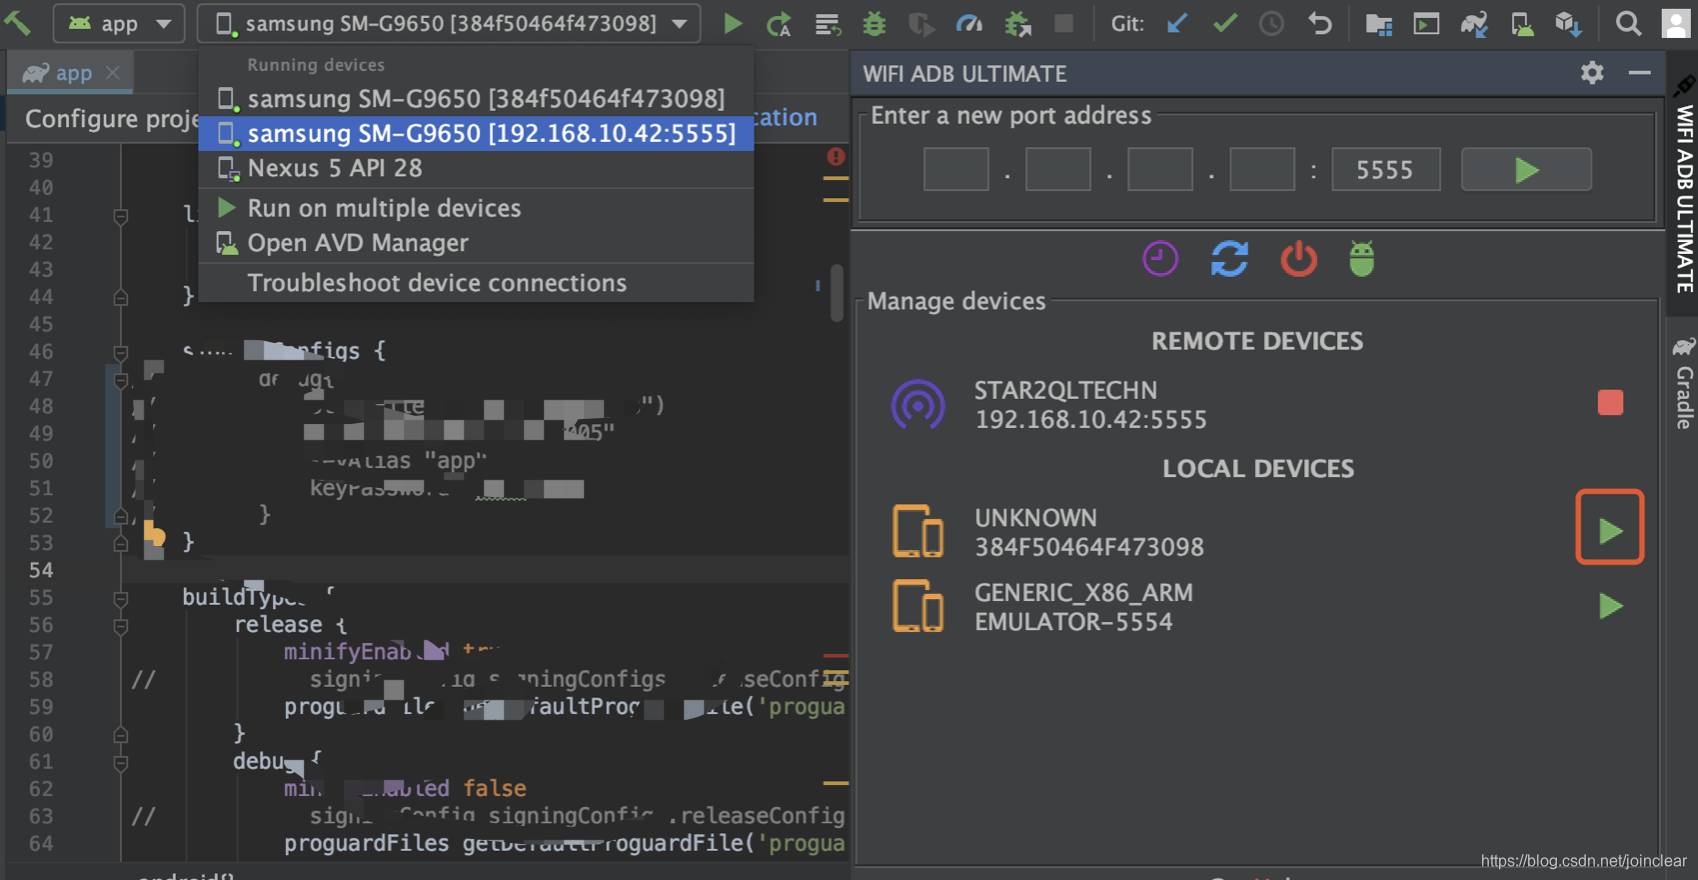The width and height of the screenshot is (1698, 880).
Task: Close the app editor tab
Action: click(x=113, y=73)
